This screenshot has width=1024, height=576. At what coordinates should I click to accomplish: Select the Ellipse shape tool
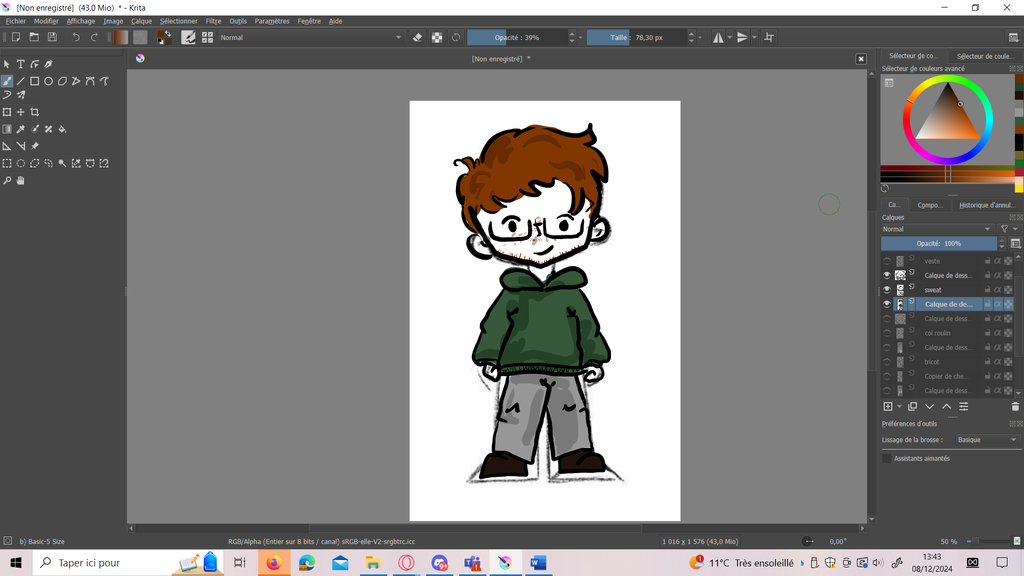(48, 81)
